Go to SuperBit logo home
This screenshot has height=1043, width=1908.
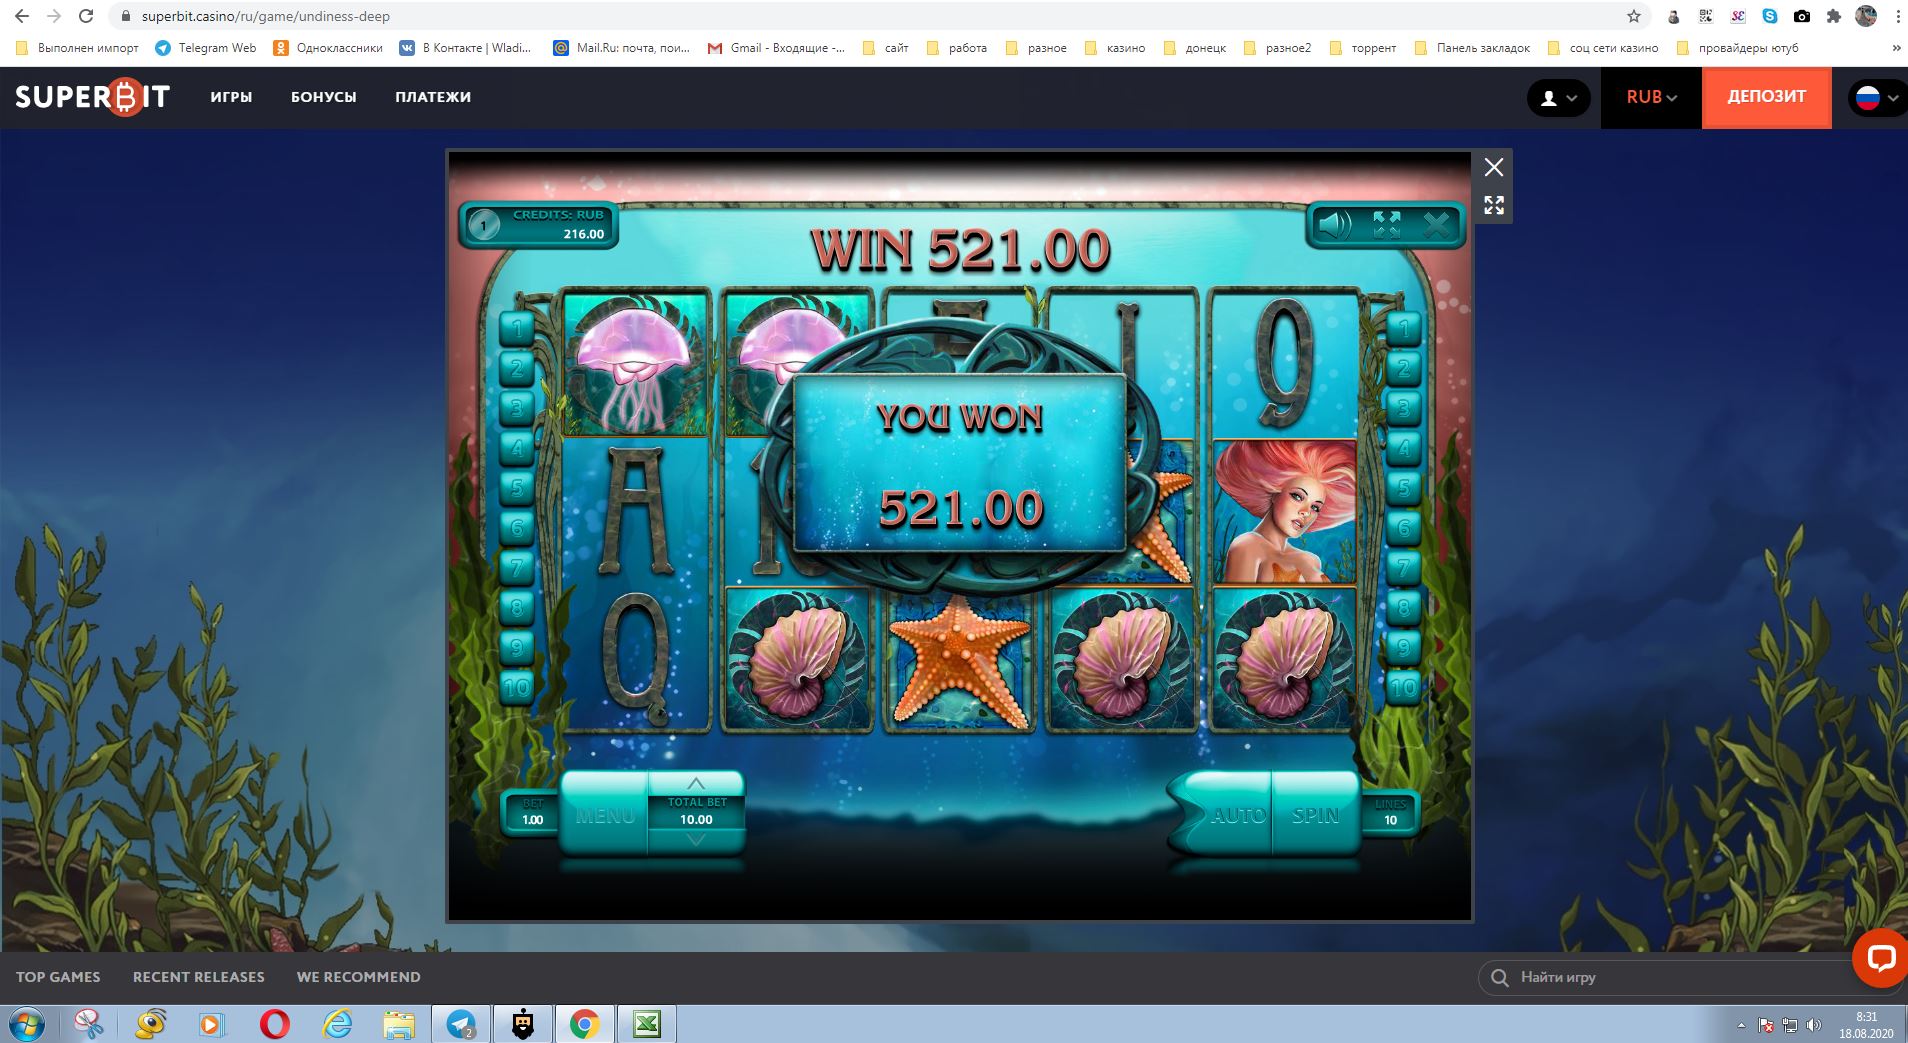92,97
